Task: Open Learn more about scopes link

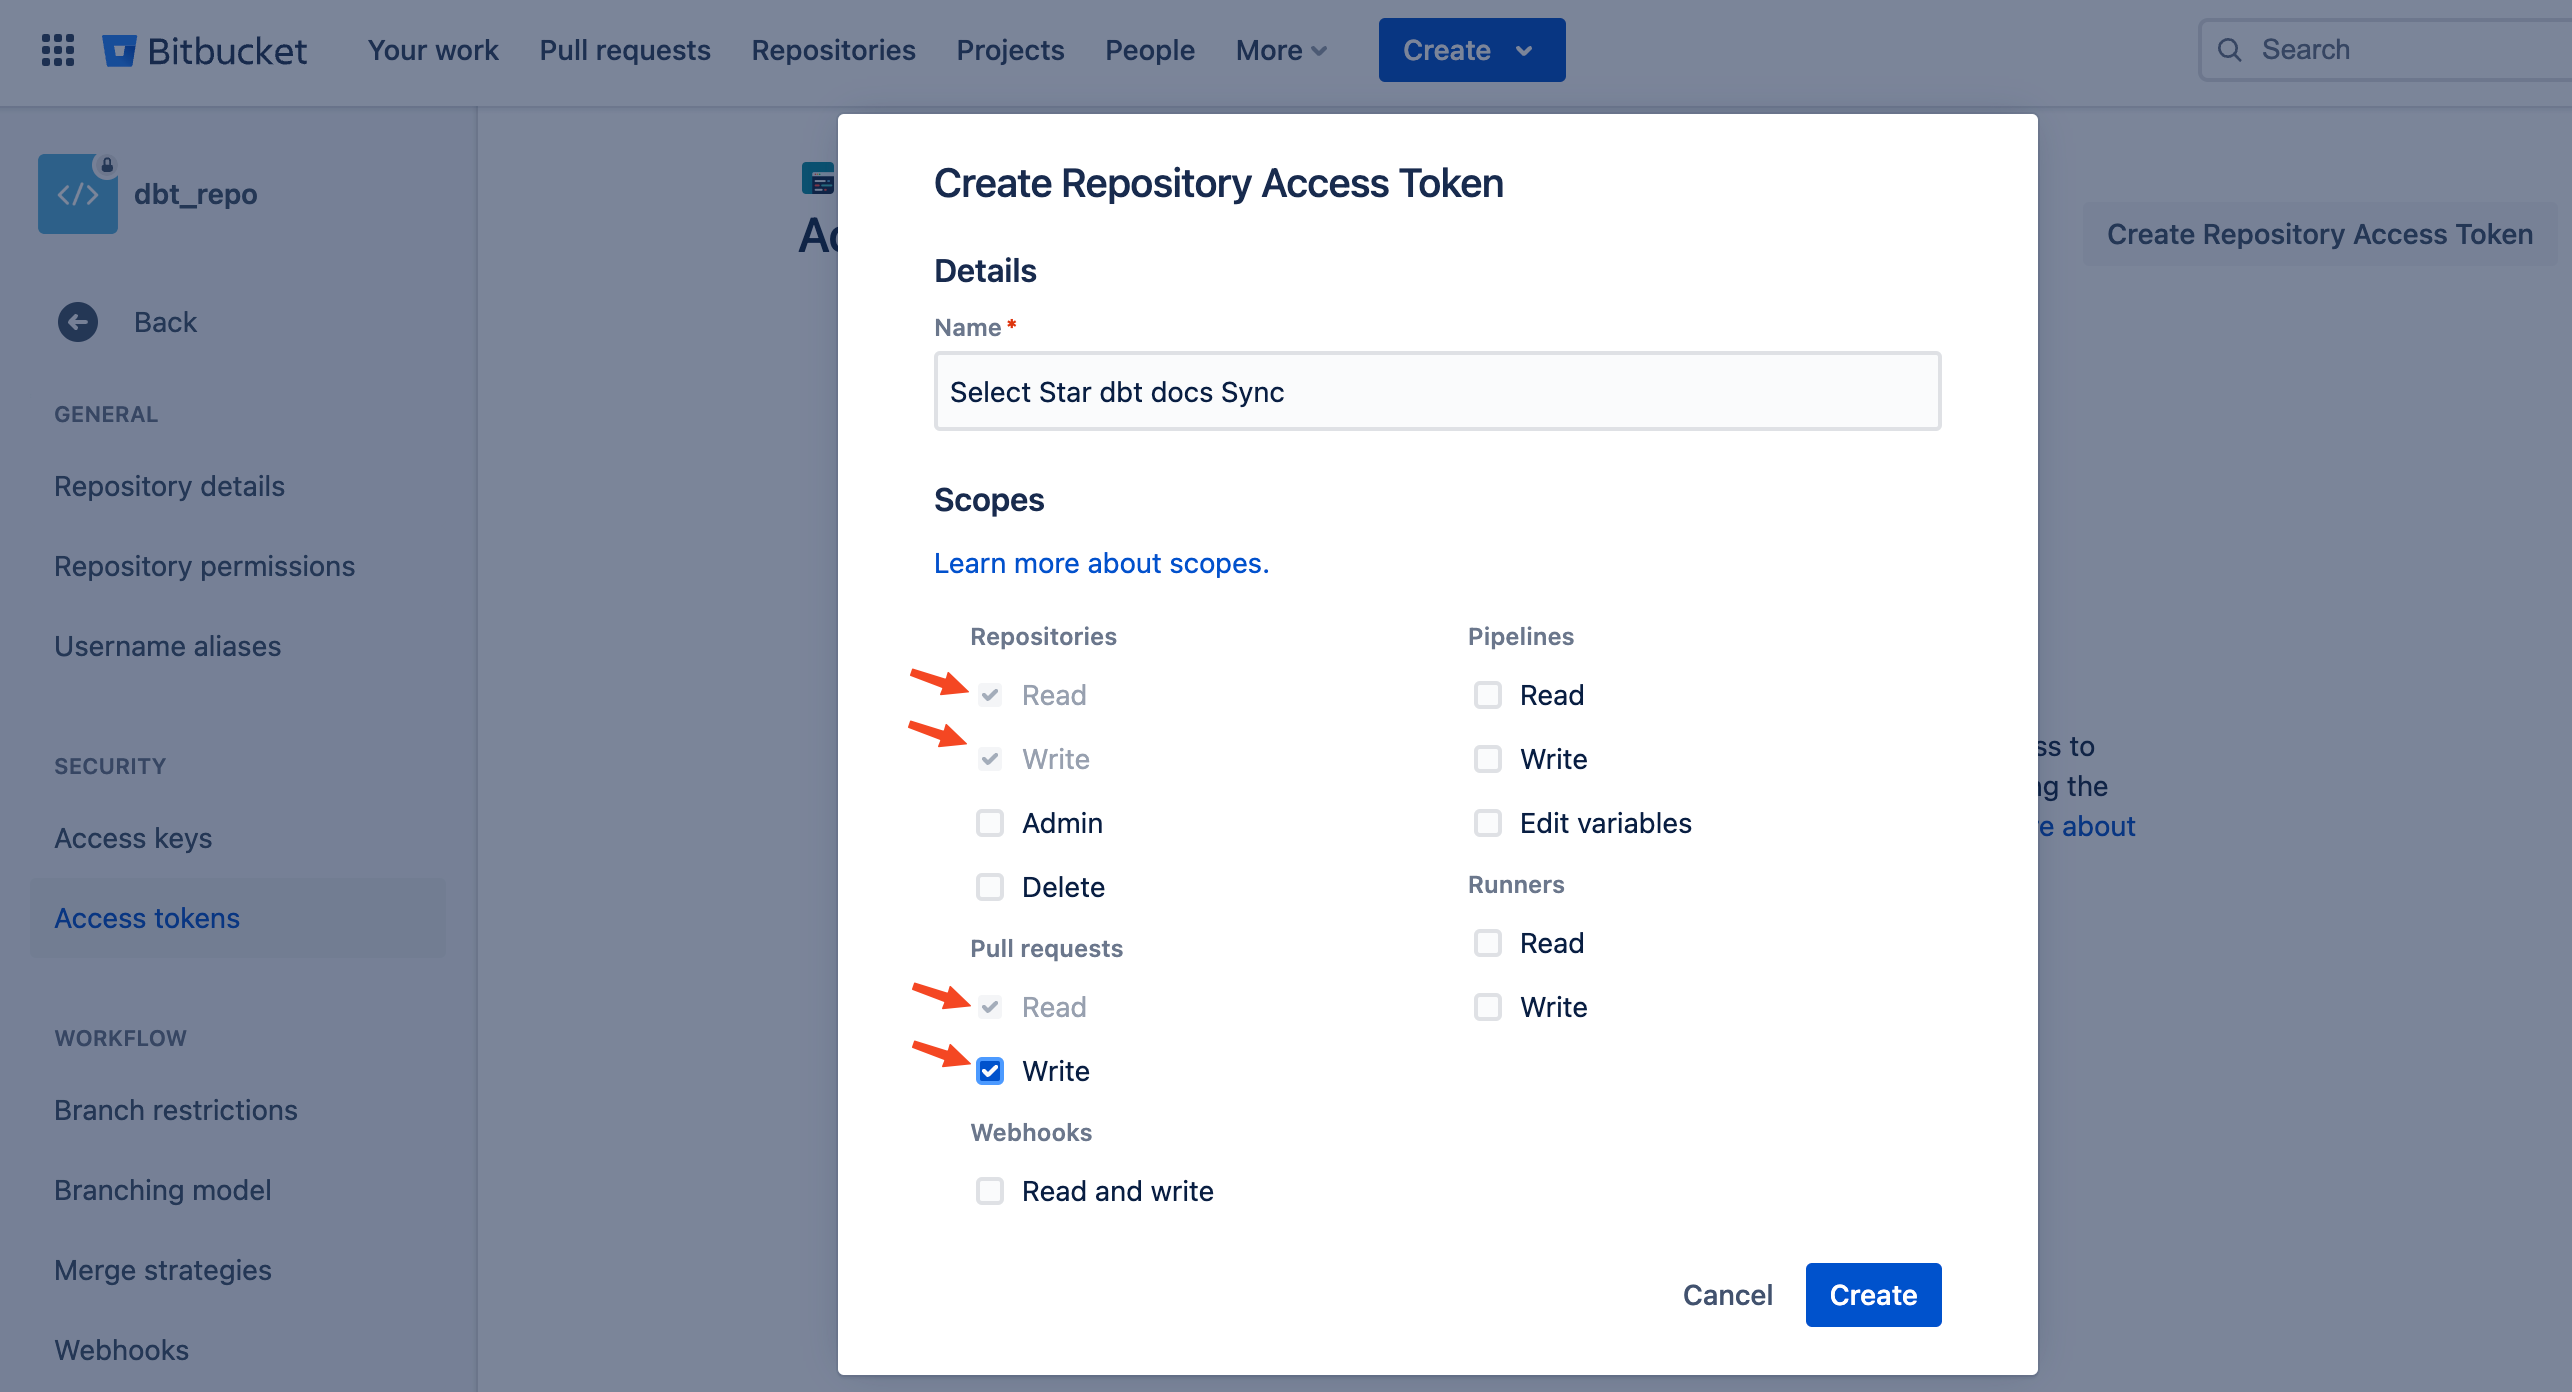Action: 1101,563
